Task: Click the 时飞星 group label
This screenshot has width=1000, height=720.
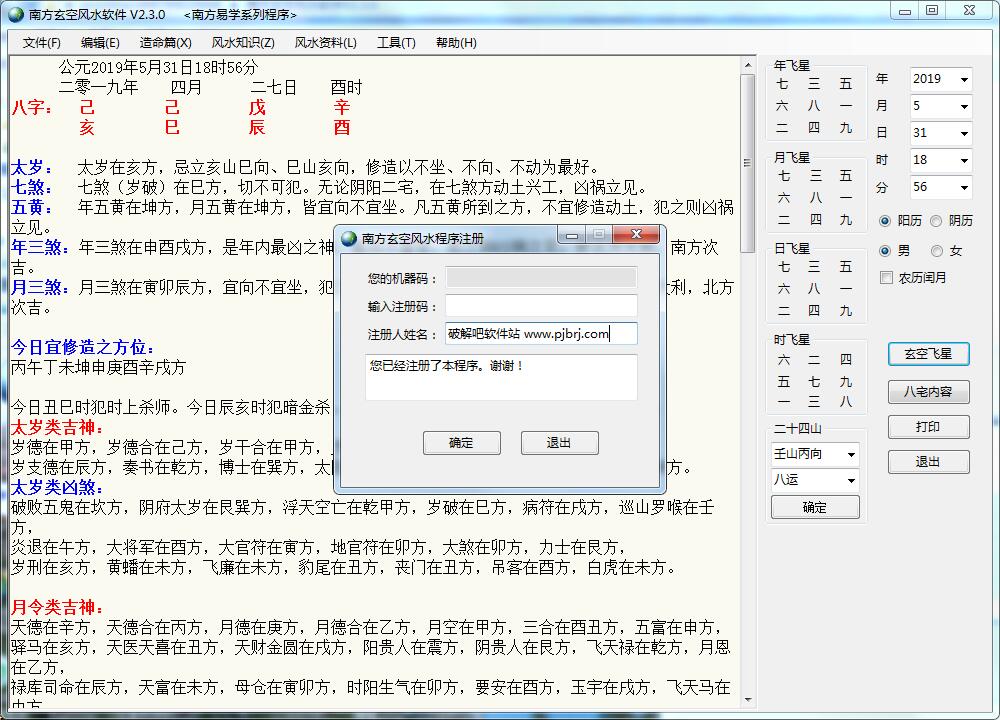Action: (791, 340)
